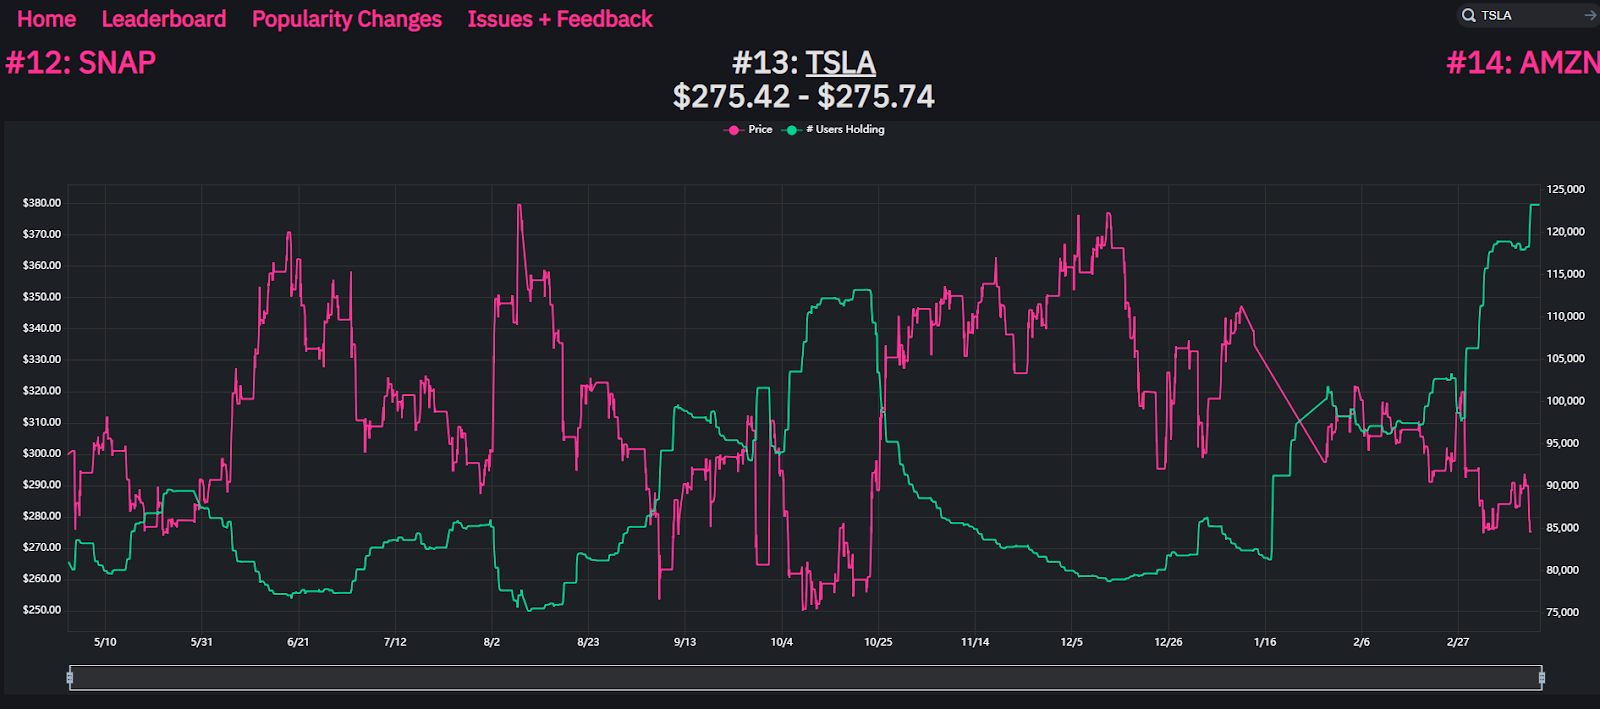The image size is (1600, 709).
Task: Click the $300.00 price axis label
Action: pyautogui.click(x=42, y=453)
